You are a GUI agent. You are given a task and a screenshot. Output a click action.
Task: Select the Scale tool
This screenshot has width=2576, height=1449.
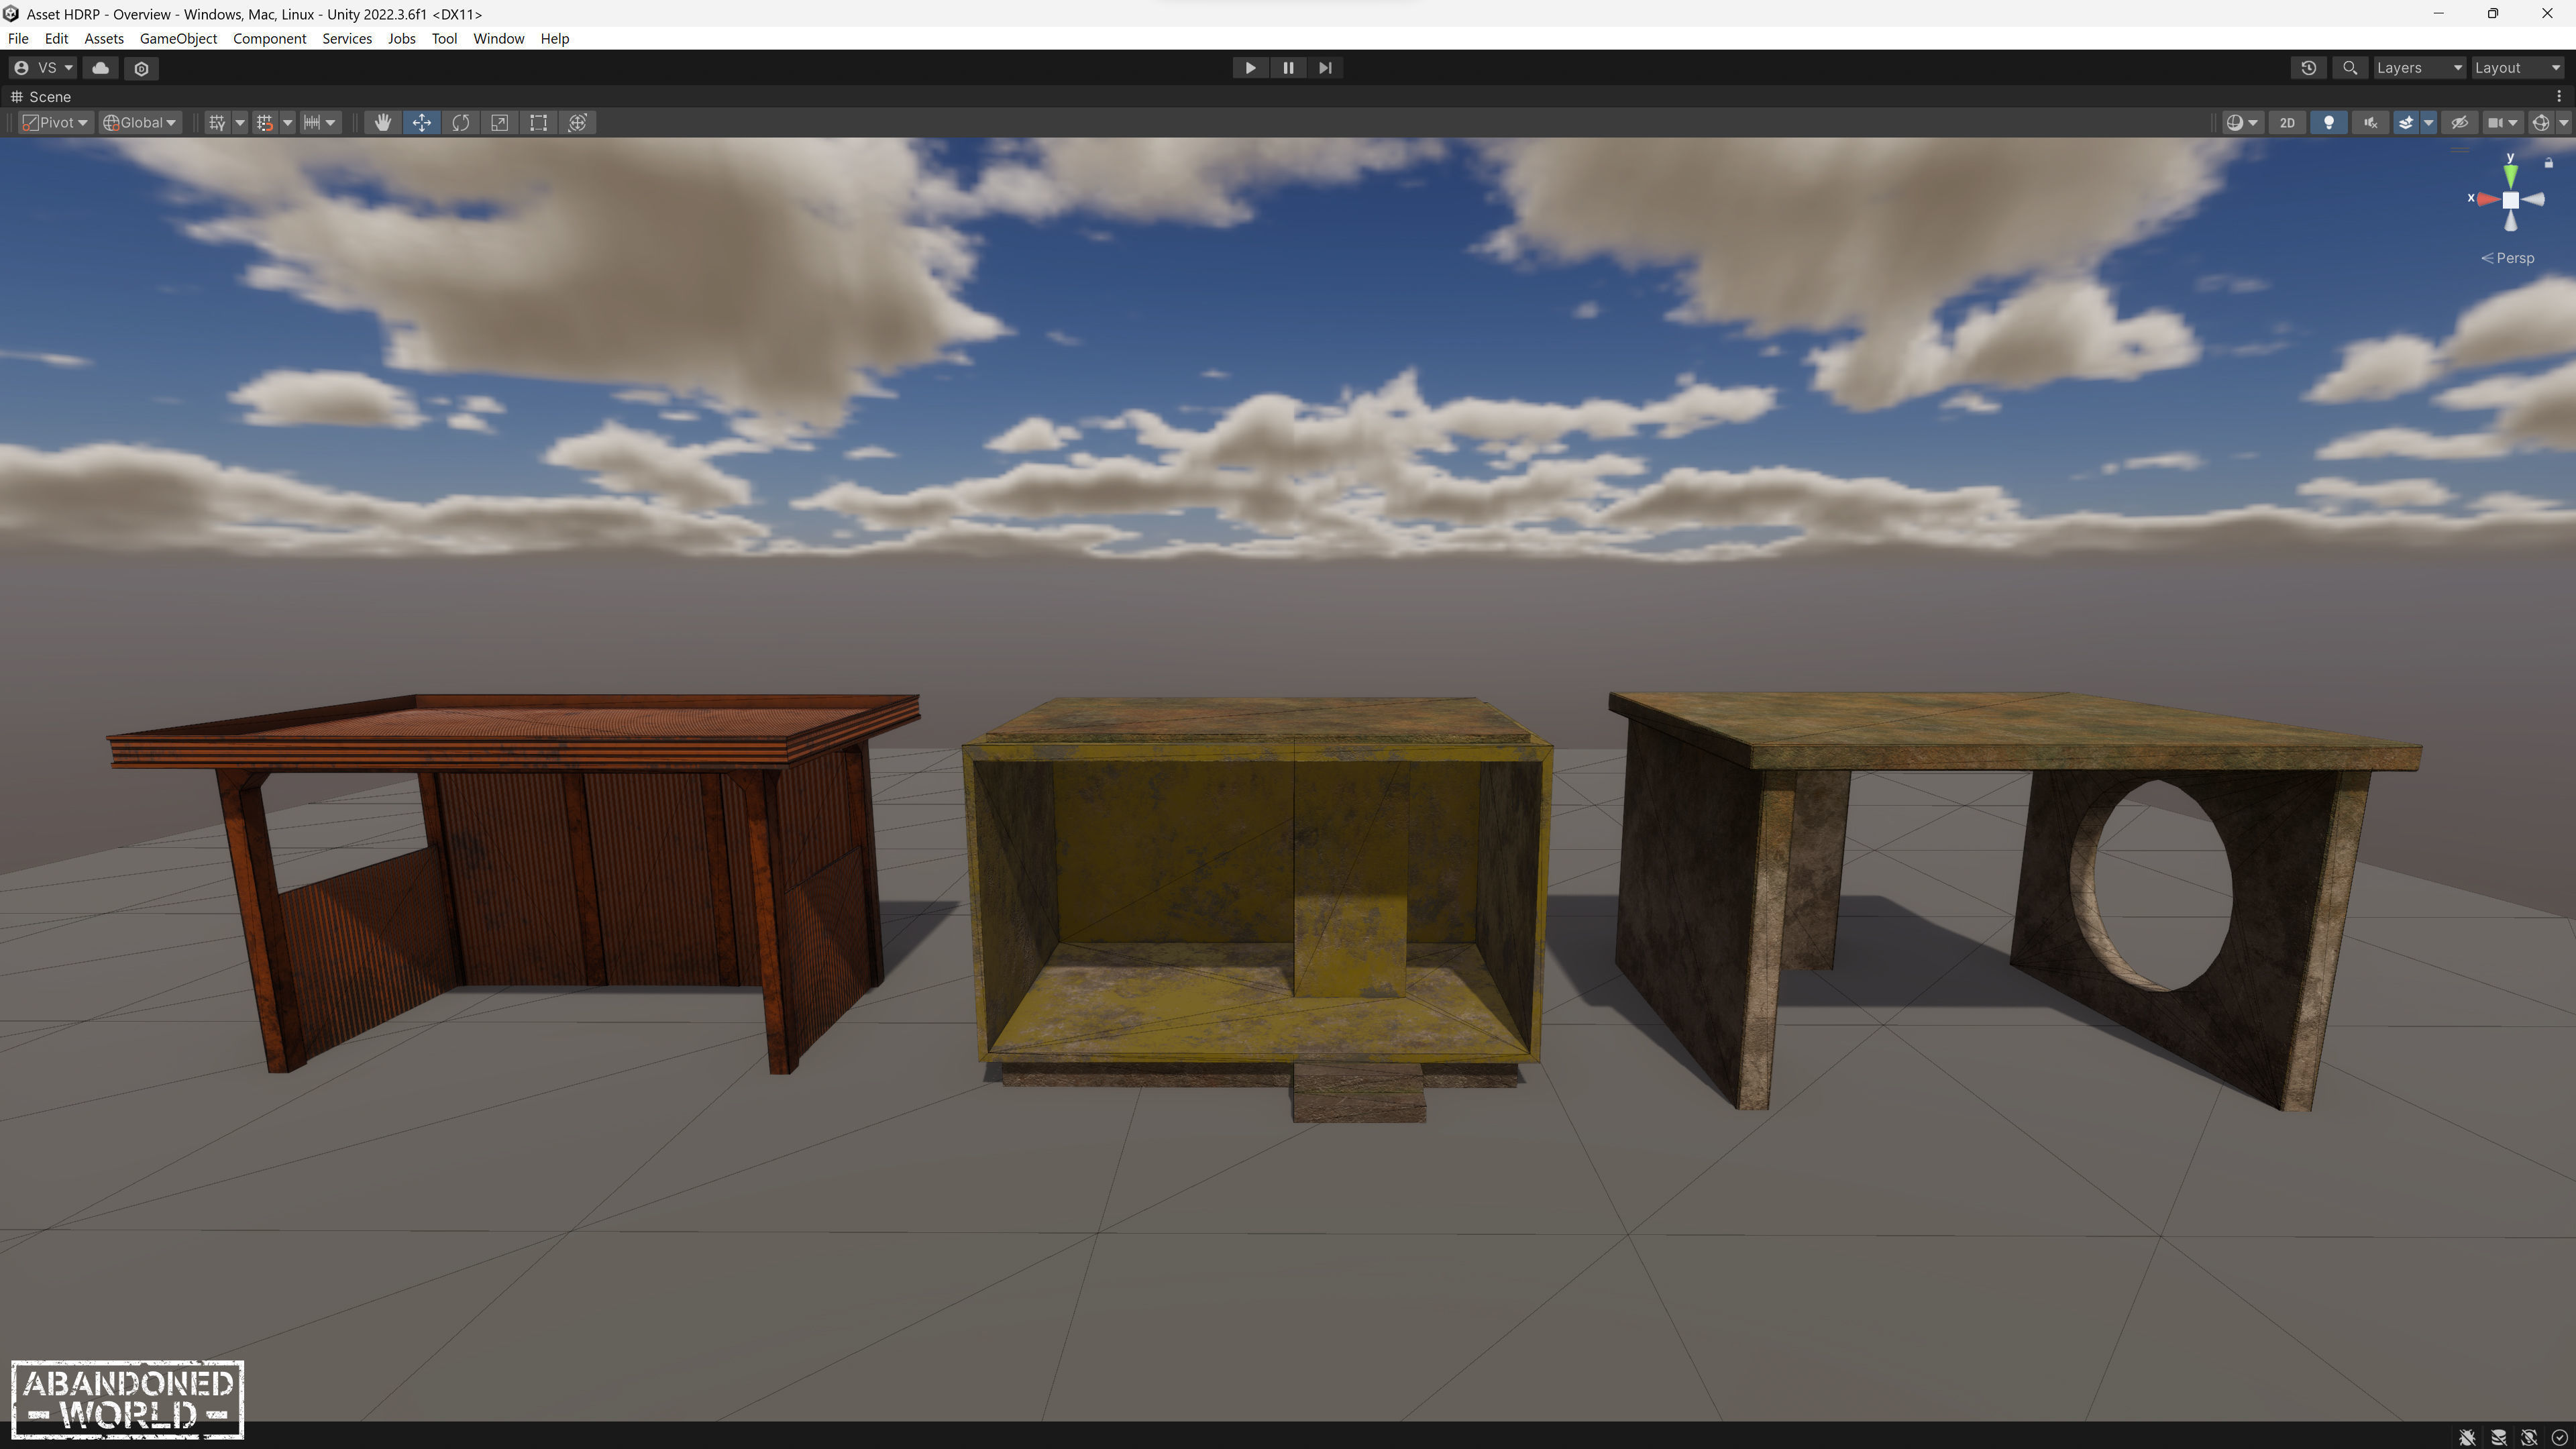[x=499, y=123]
